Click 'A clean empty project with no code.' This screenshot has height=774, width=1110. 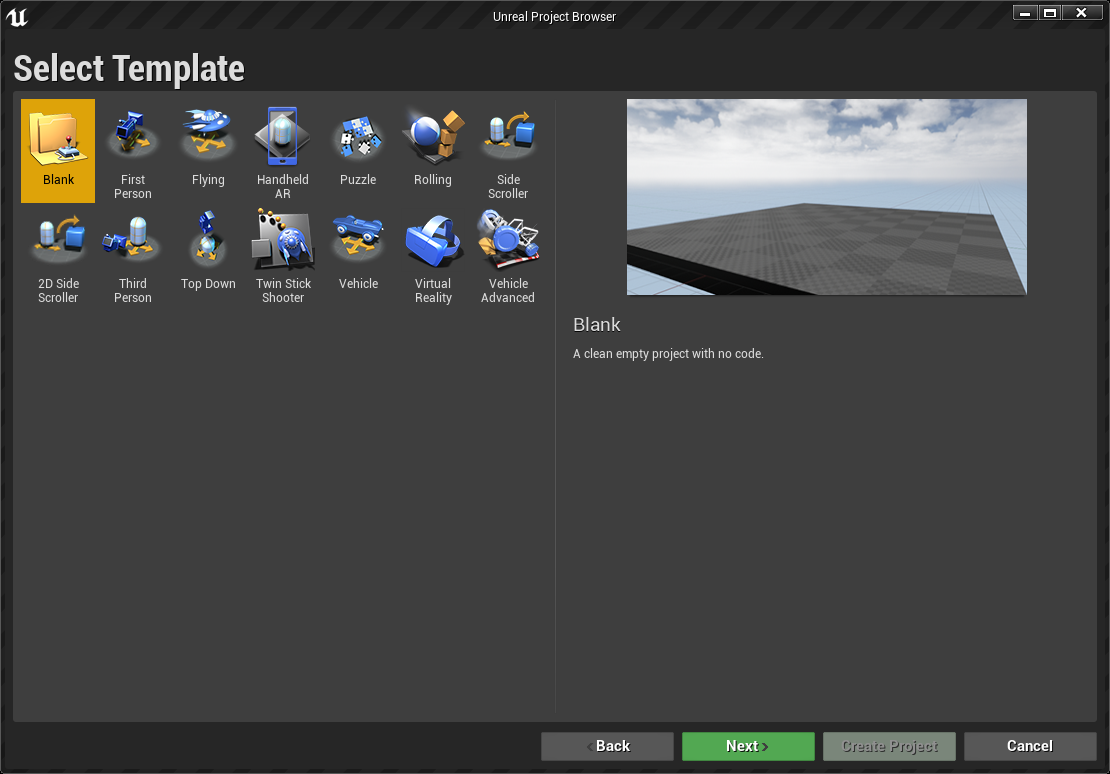[668, 353]
